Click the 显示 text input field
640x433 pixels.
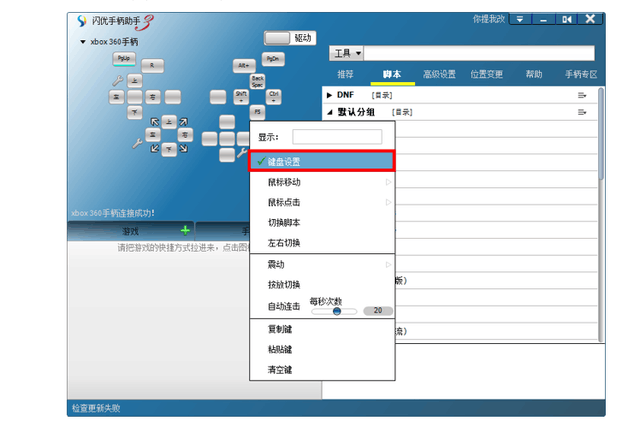tap(337, 137)
